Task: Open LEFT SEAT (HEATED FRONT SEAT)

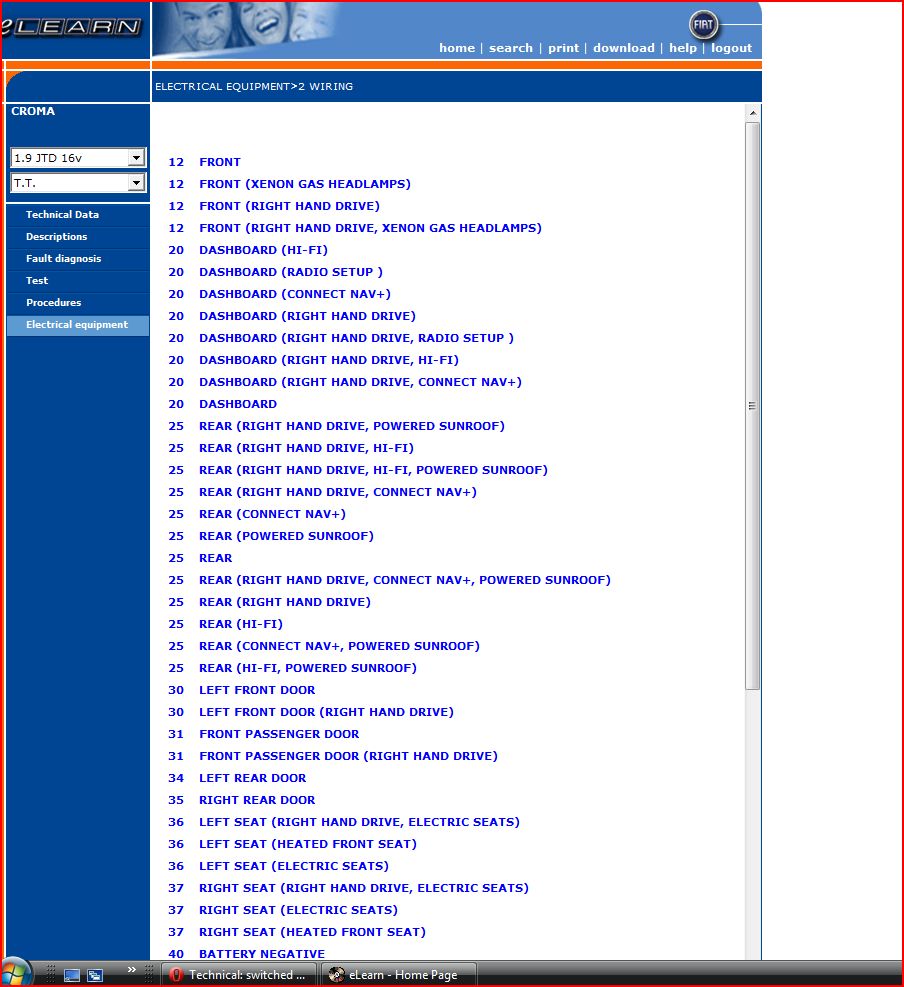Action: [x=308, y=845]
